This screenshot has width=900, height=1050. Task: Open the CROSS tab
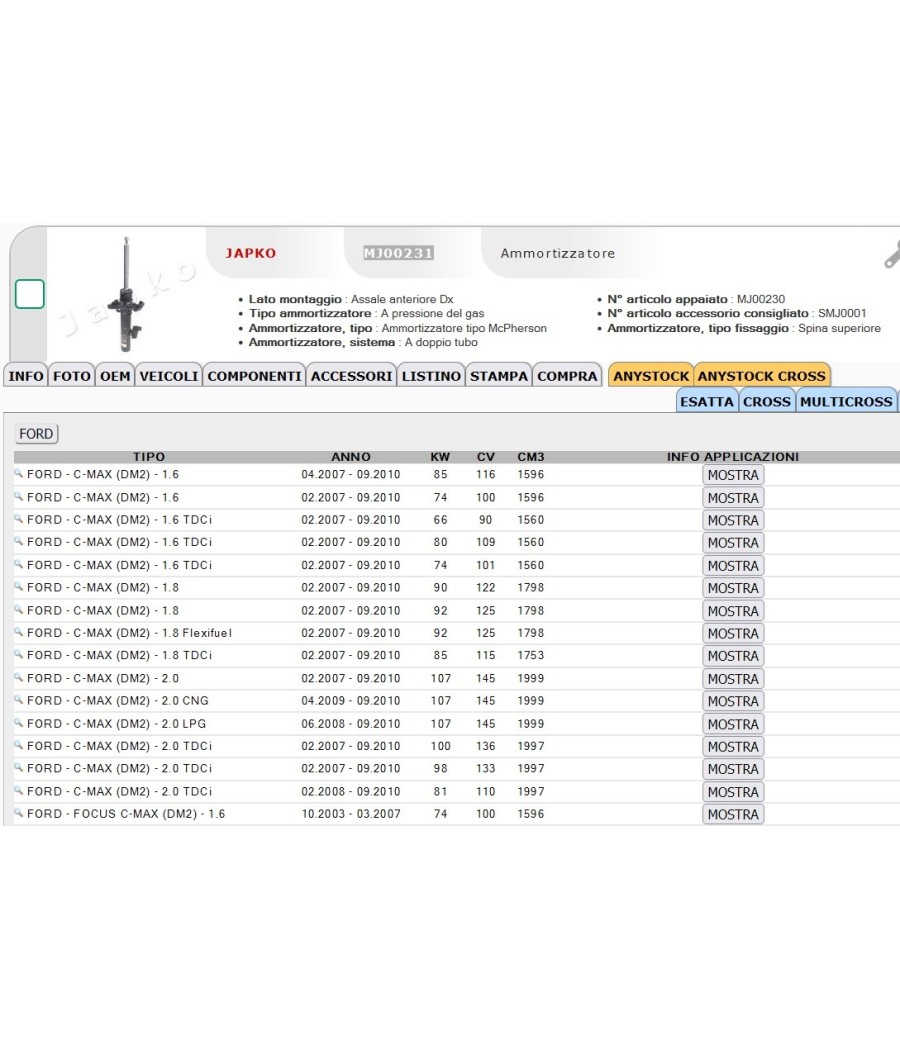point(767,401)
